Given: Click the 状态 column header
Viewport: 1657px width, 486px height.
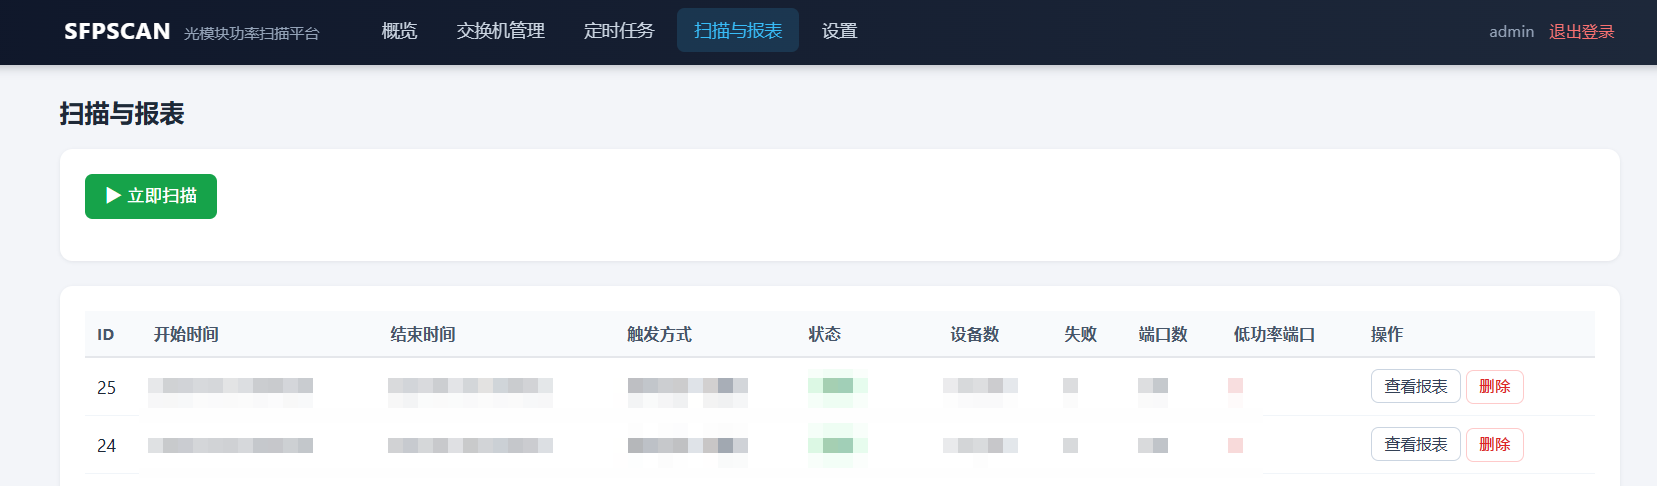Looking at the screenshot, I should click(x=825, y=335).
